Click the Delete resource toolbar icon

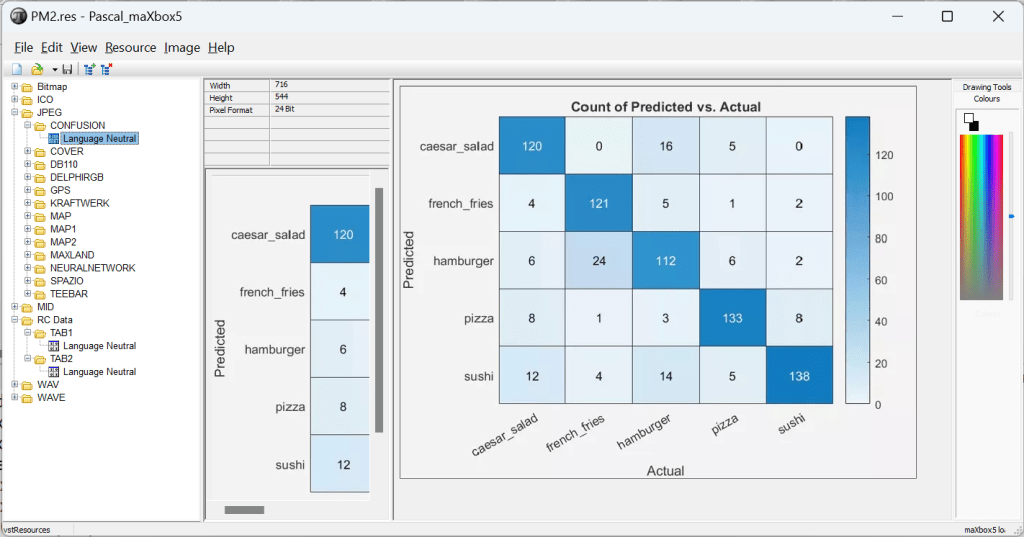(106, 69)
